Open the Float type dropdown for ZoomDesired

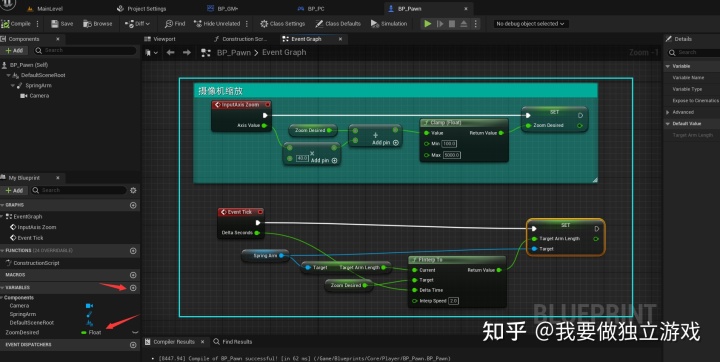point(91,333)
